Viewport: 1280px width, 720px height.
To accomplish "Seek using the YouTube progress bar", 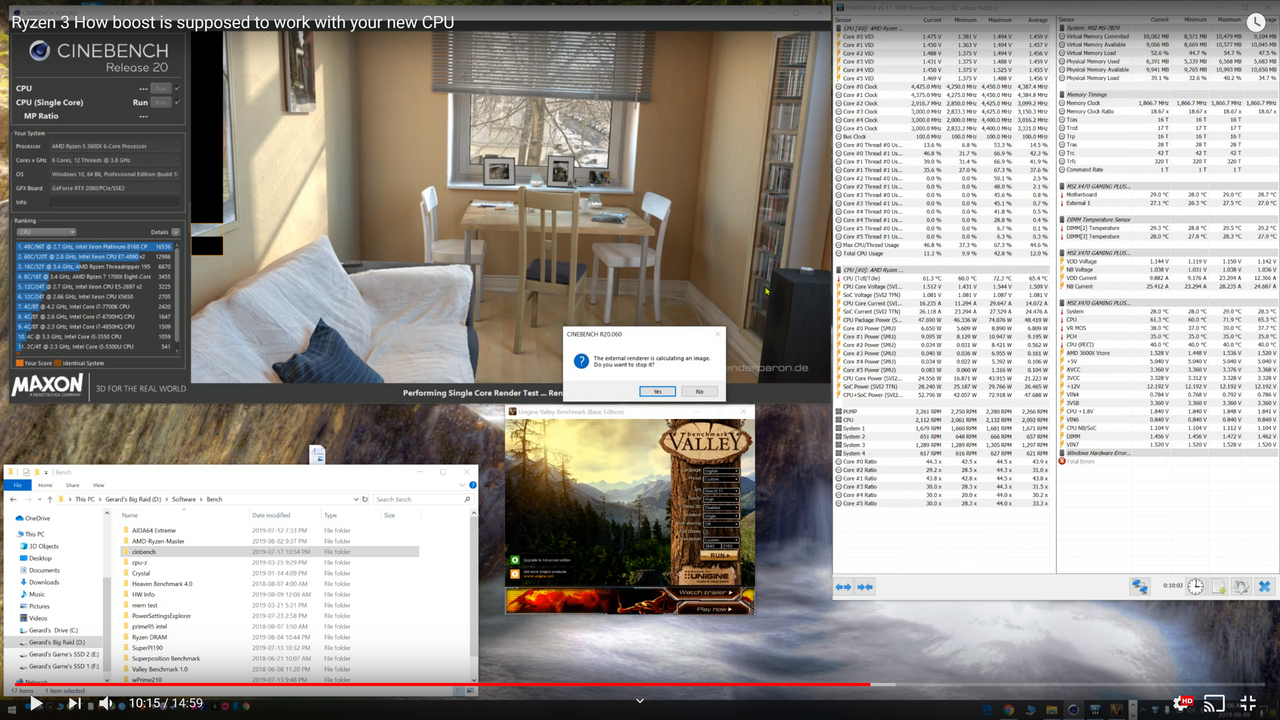I will coord(640,684).
